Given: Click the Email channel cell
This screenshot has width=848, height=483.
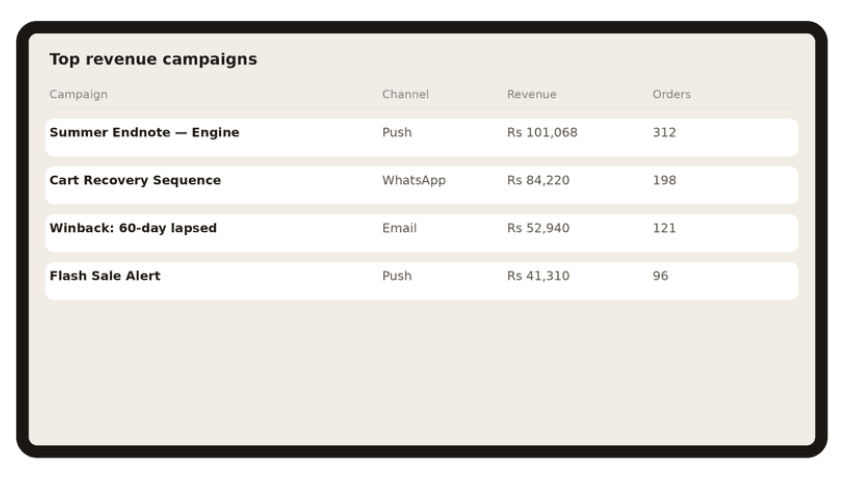Looking at the screenshot, I should [399, 228].
